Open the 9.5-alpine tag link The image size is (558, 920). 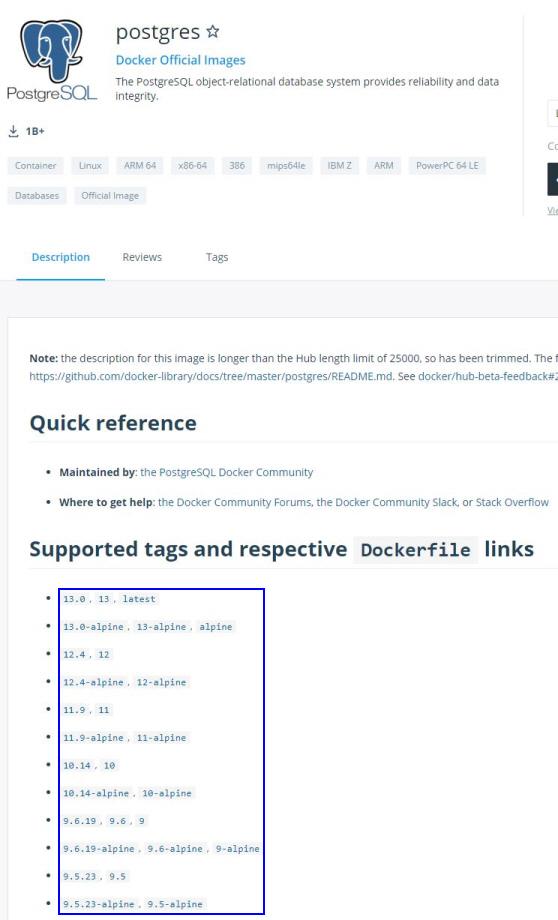coord(175,904)
